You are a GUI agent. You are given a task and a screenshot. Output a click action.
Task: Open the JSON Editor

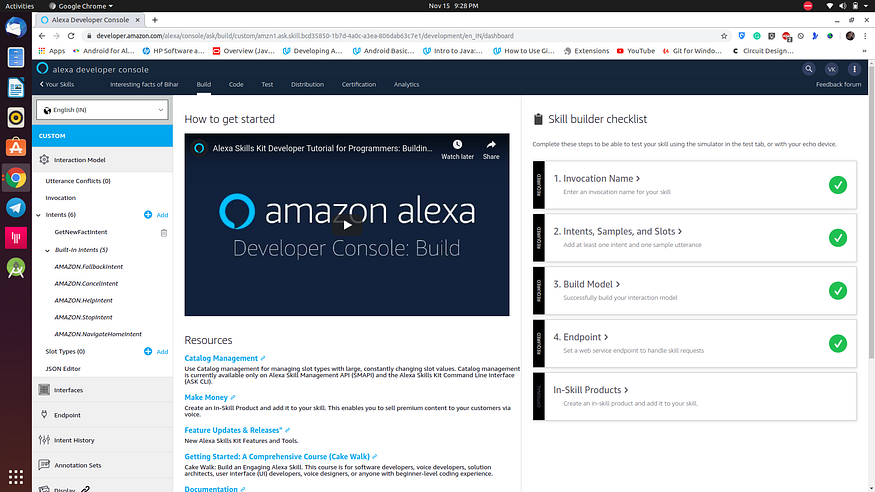click(63, 369)
